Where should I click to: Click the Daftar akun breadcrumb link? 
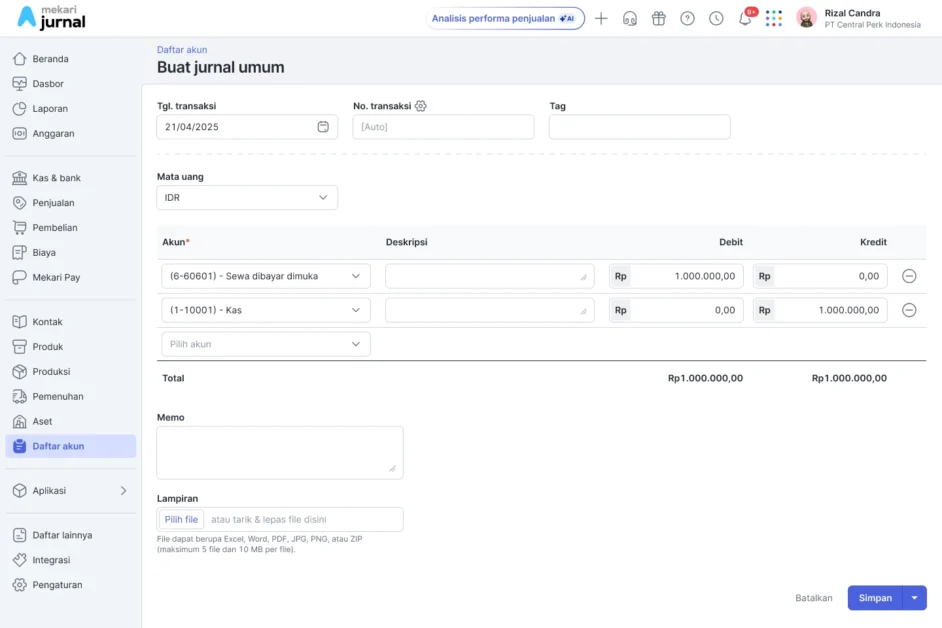coord(182,50)
